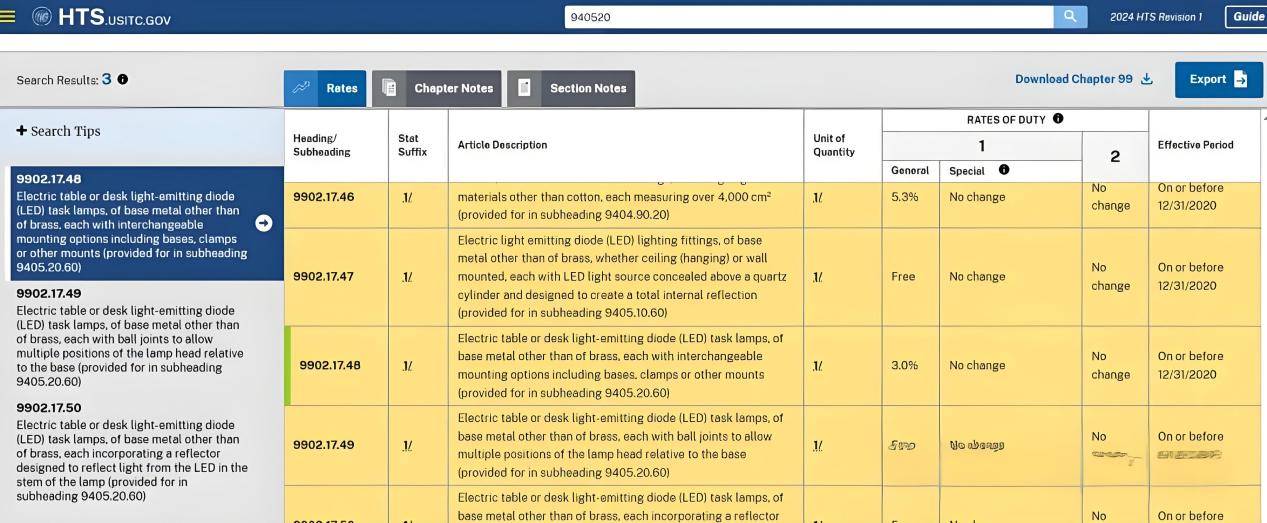
Task: Click Effective Period column header
Action: point(1195,145)
